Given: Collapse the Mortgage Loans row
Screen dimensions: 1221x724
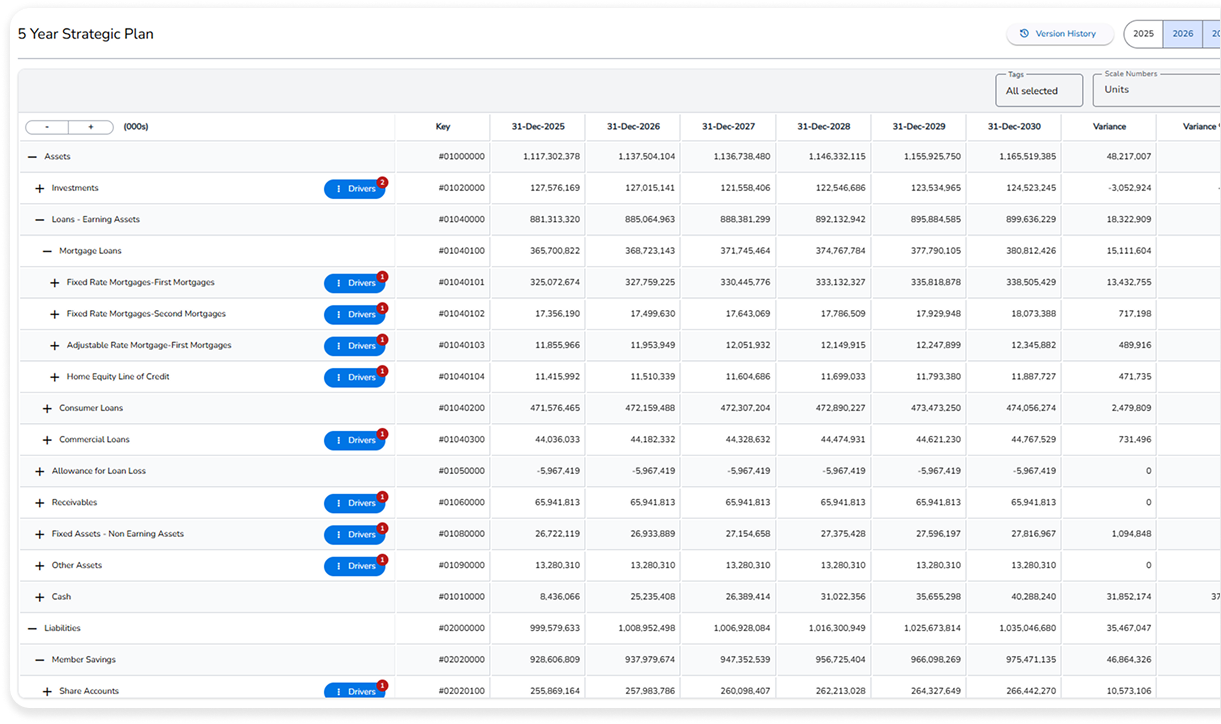Looking at the screenshot, I should click(x=47, y=251).
